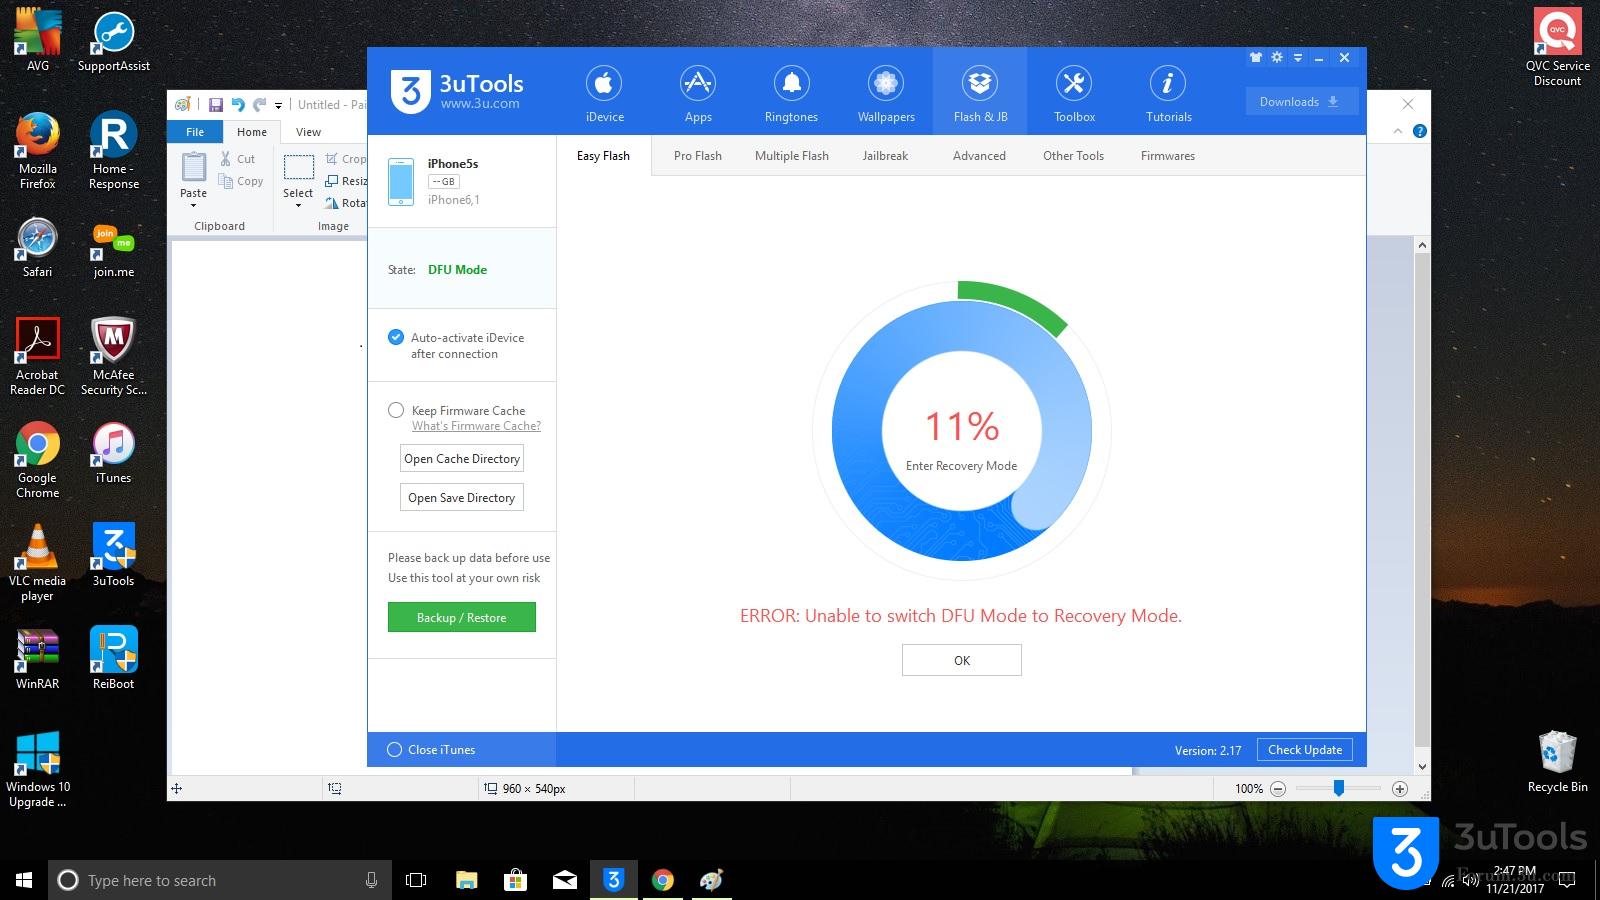Open Google Chrome from the taskbar
The width and height of the screenshot is (1600, 900).
tap(662, 880)
